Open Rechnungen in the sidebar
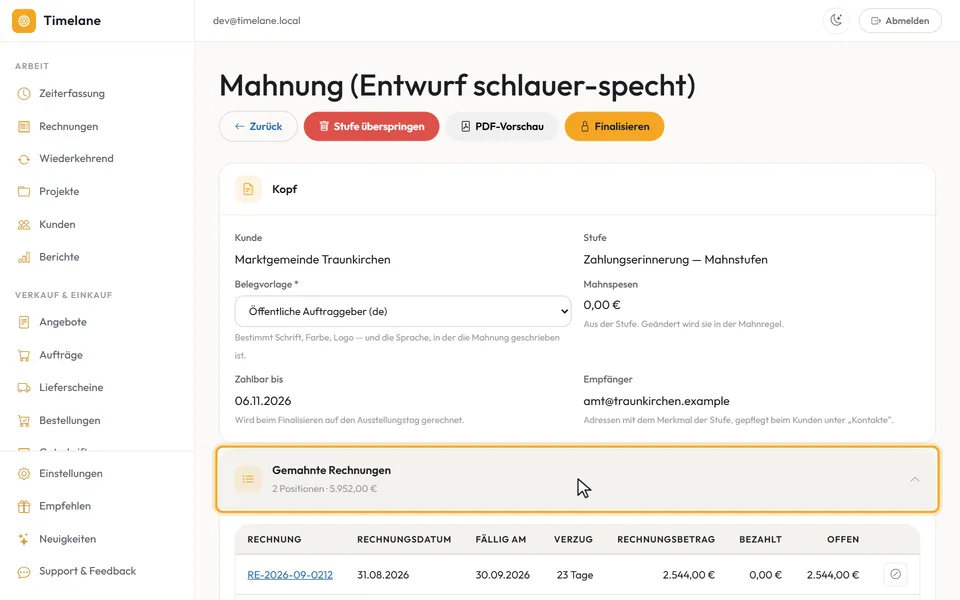 (69, 127)
